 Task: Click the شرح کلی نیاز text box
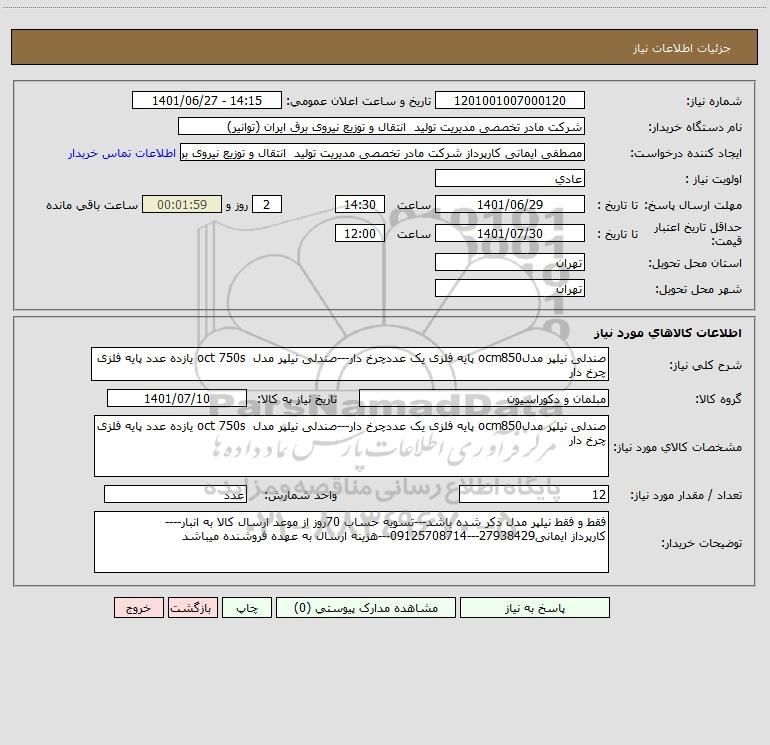pos(350,364)
